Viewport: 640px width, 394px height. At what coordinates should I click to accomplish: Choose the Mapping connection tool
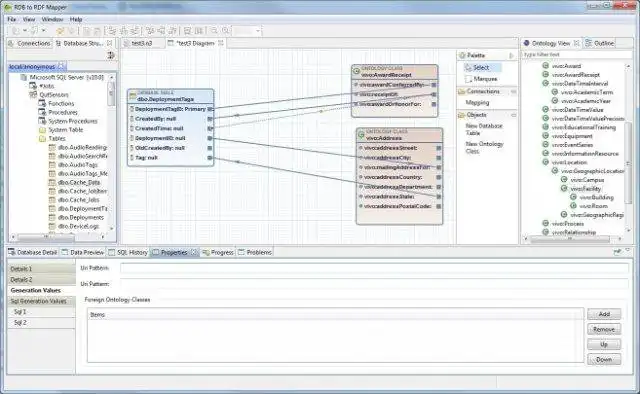click(x=477, y=102)
